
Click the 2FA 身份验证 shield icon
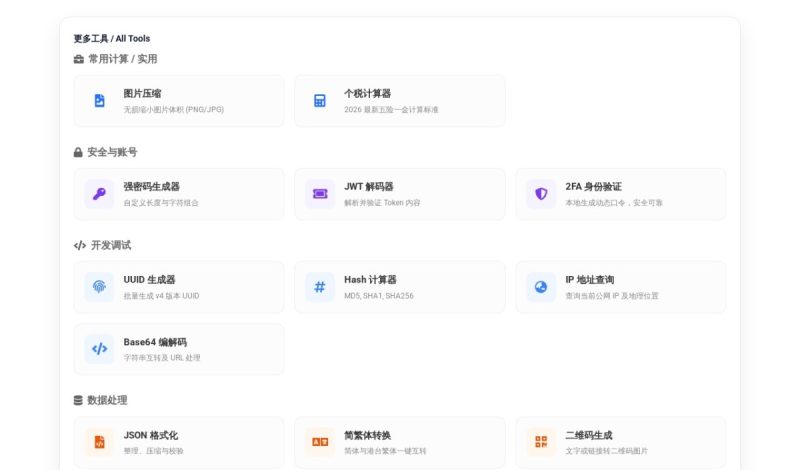541,194
